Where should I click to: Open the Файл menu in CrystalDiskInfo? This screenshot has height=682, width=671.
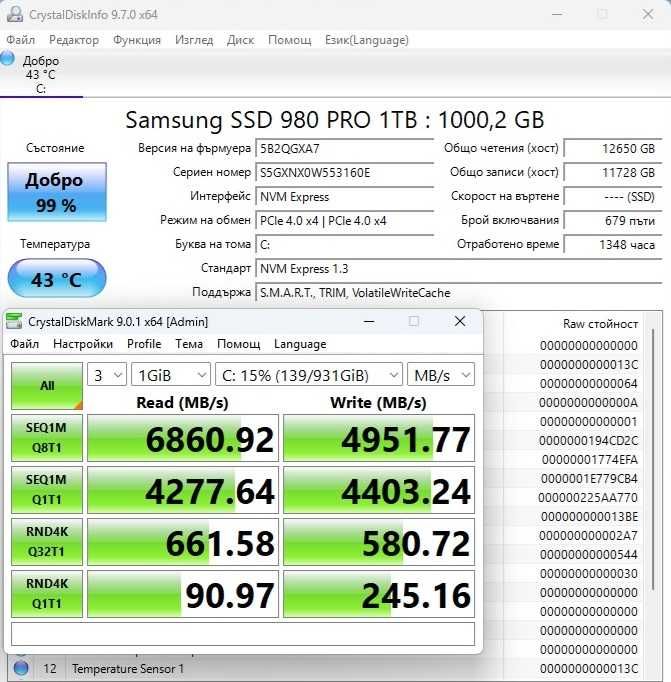[x=20, y=40]
